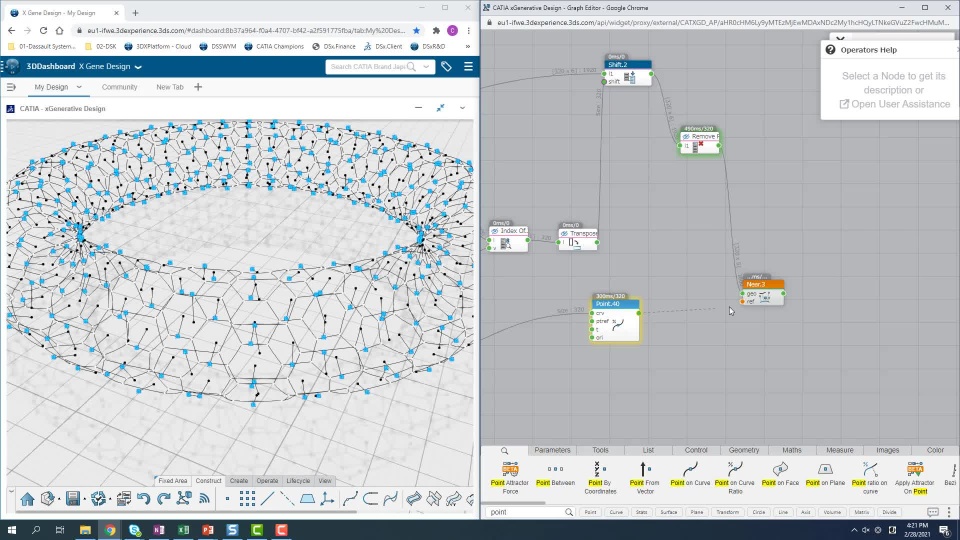Add Point ratio on curve operator
This screenshot has width=960, height=540.
pyautogui.click(x=870, y=478)
